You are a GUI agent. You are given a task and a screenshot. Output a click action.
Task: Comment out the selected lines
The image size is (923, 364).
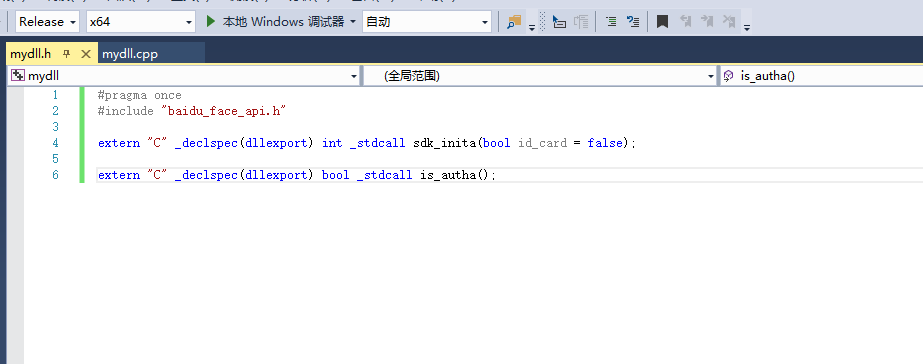click(x=612, y=22)
